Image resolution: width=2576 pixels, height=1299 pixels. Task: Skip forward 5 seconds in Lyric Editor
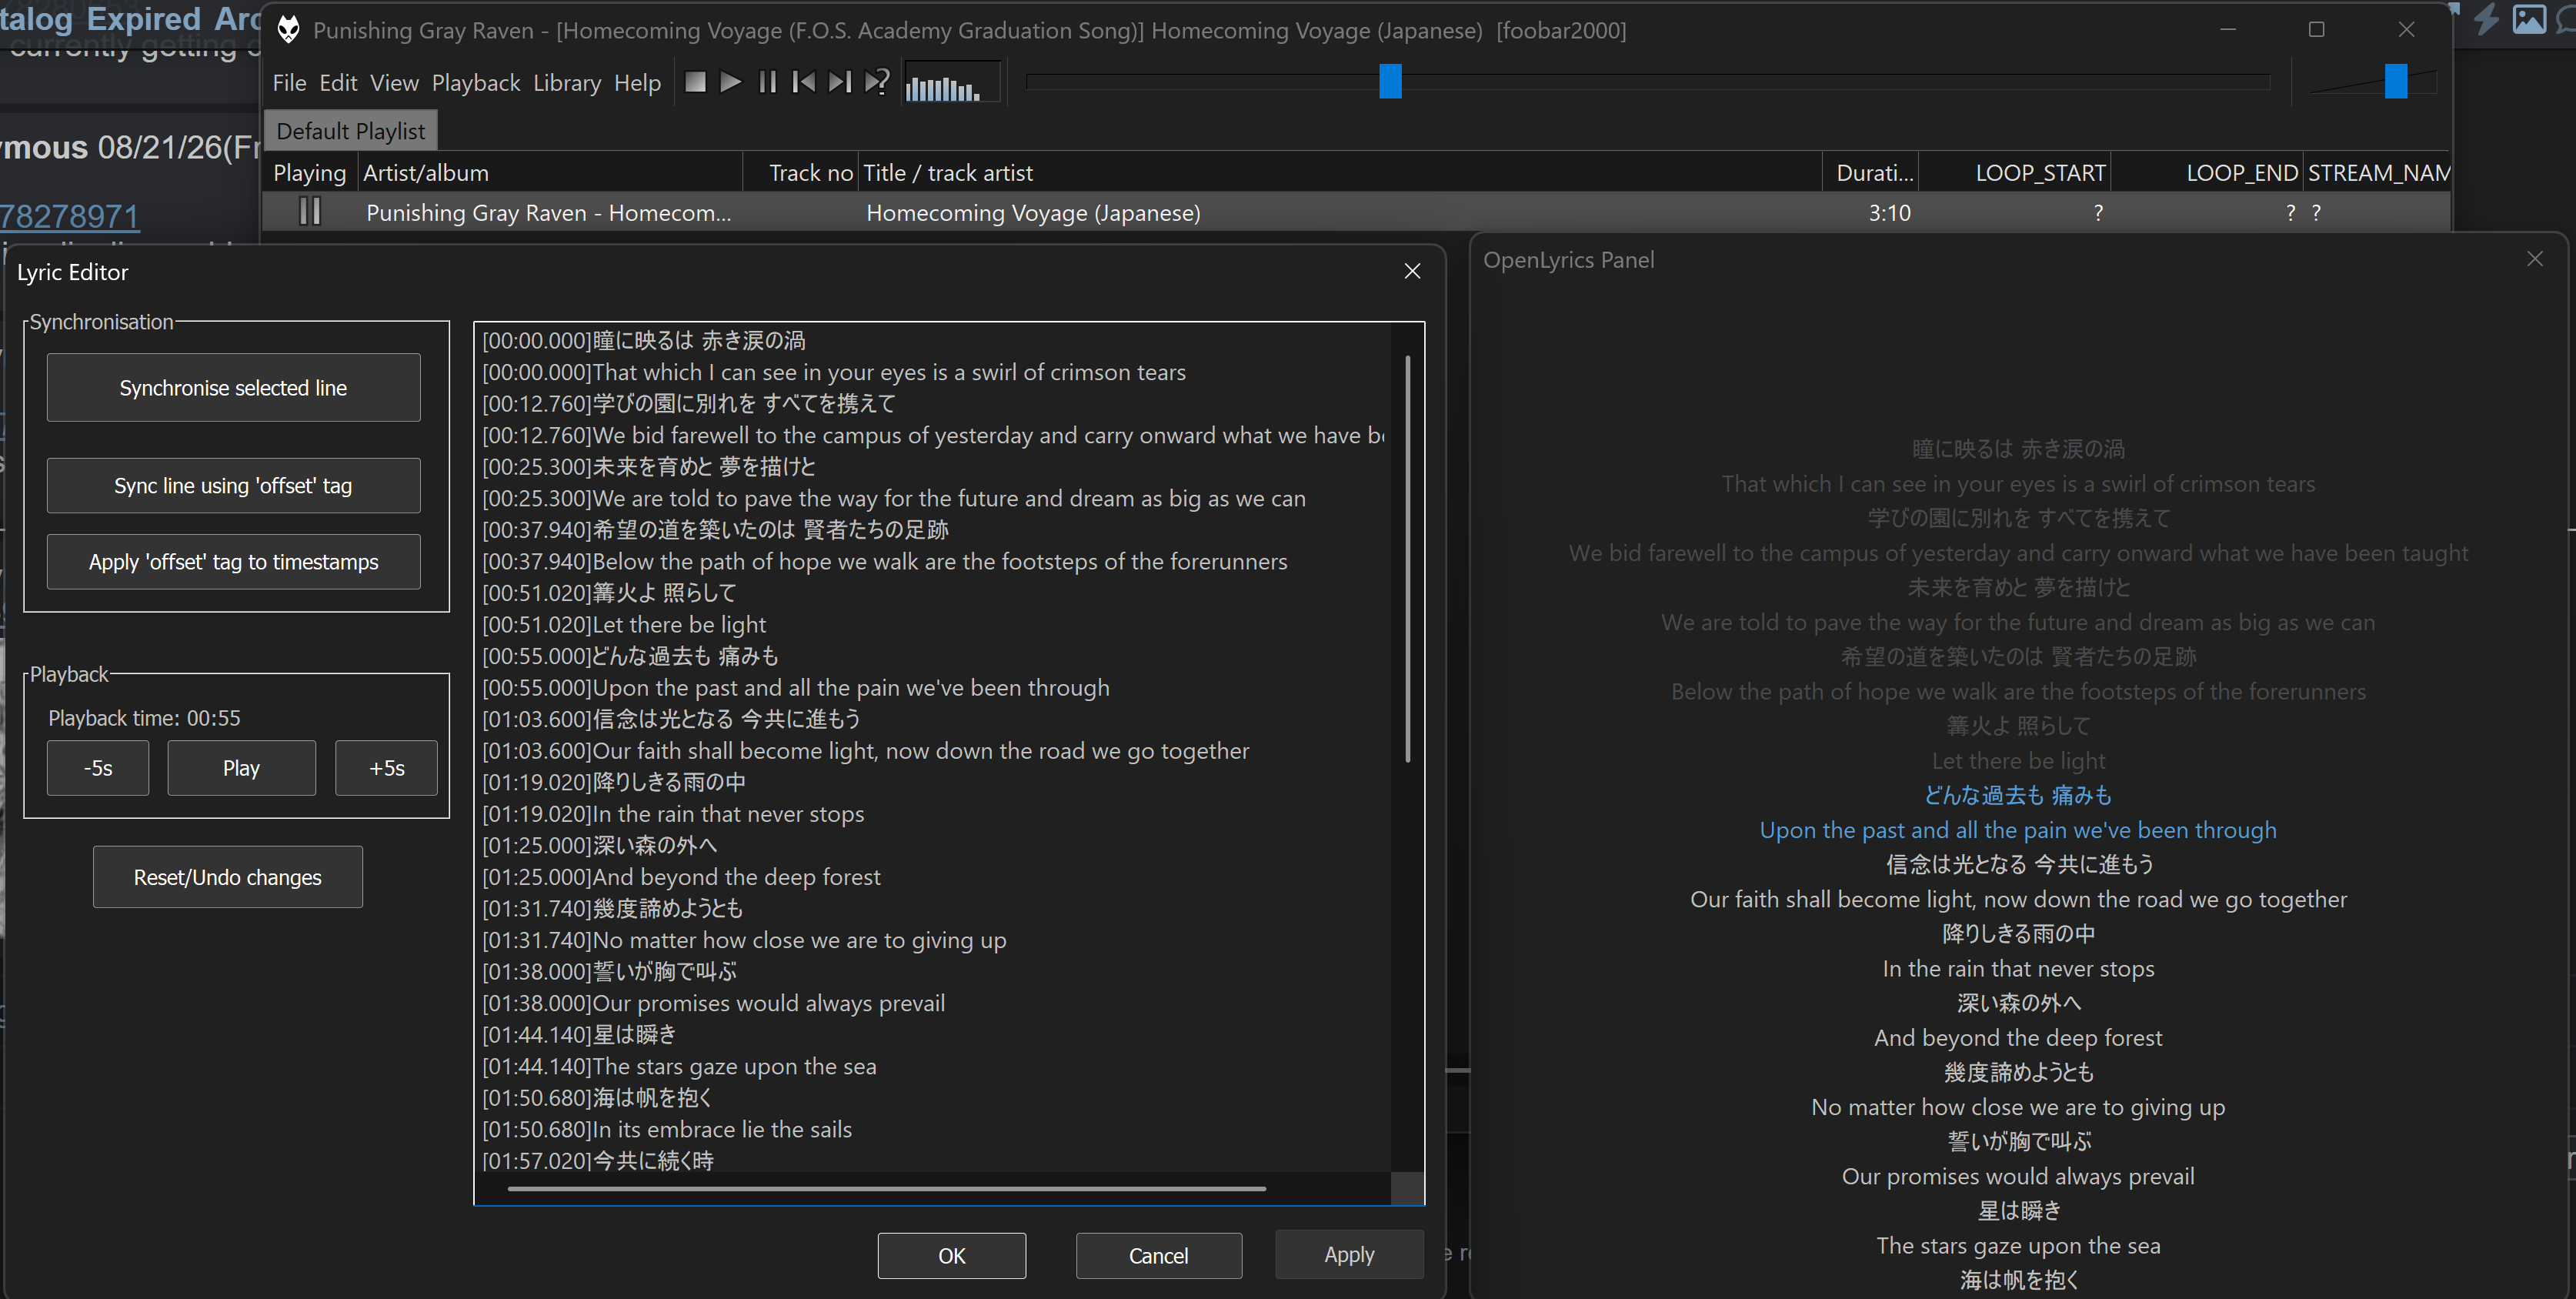pos(386,768)
